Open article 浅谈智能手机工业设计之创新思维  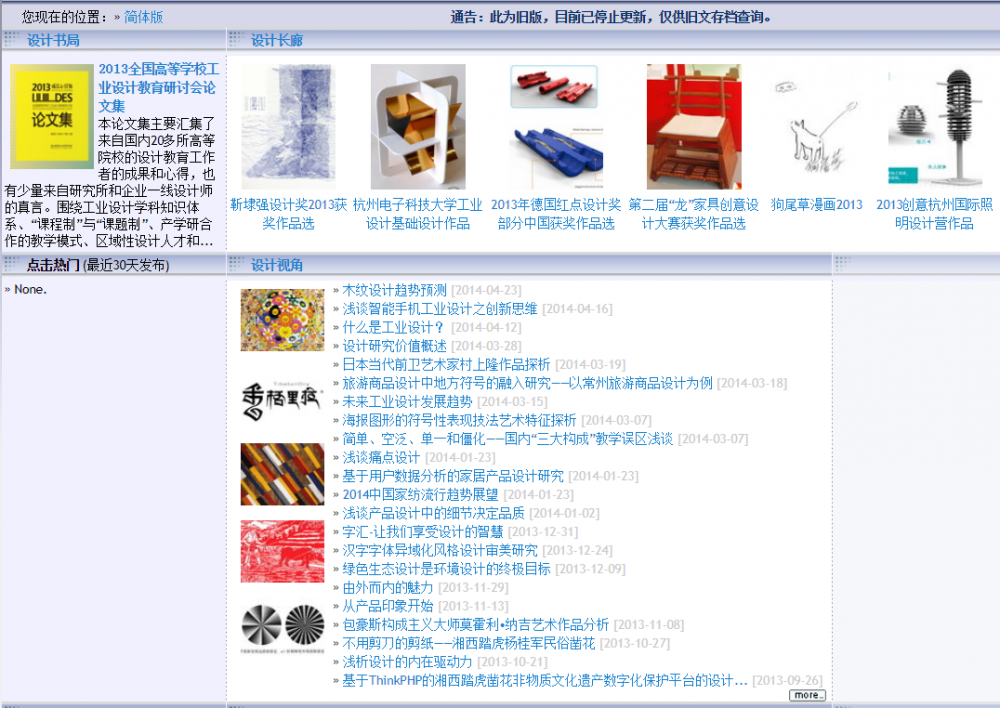coord(439,309)
